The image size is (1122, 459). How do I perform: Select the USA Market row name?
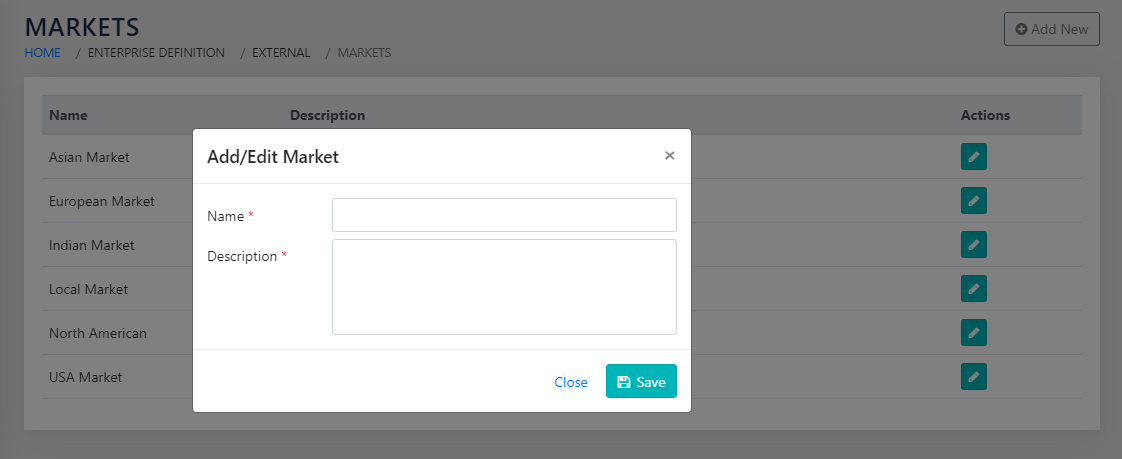tap(85, 377)
